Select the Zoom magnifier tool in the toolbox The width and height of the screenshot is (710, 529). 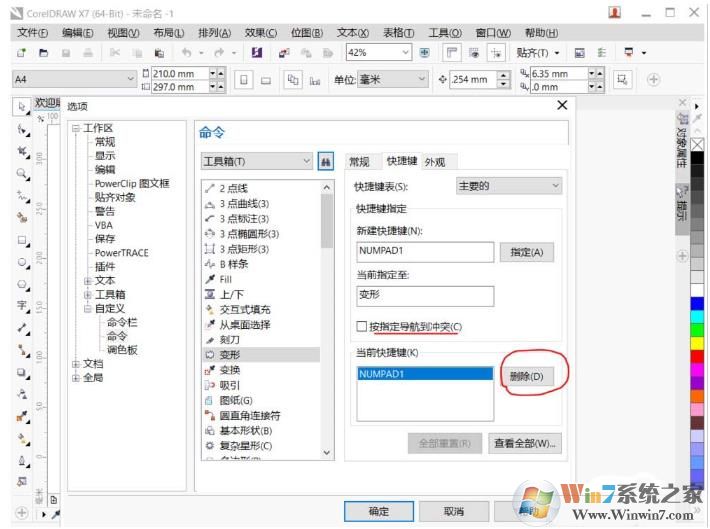click(x=23, y=173)
